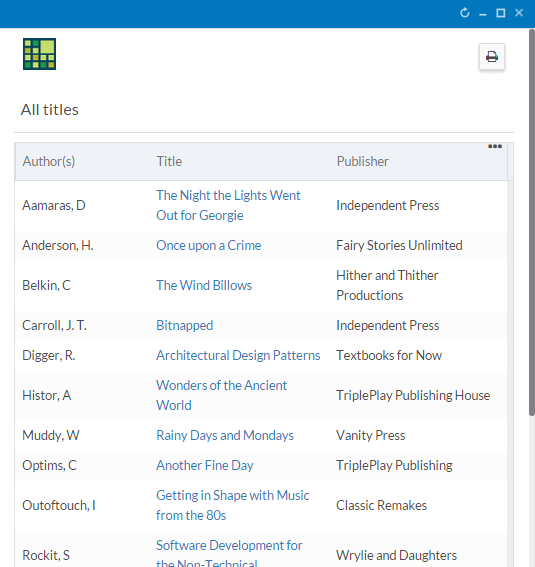Sort by the Publisher column header
Screen dimensions: 535x567
tap(363, 161)
